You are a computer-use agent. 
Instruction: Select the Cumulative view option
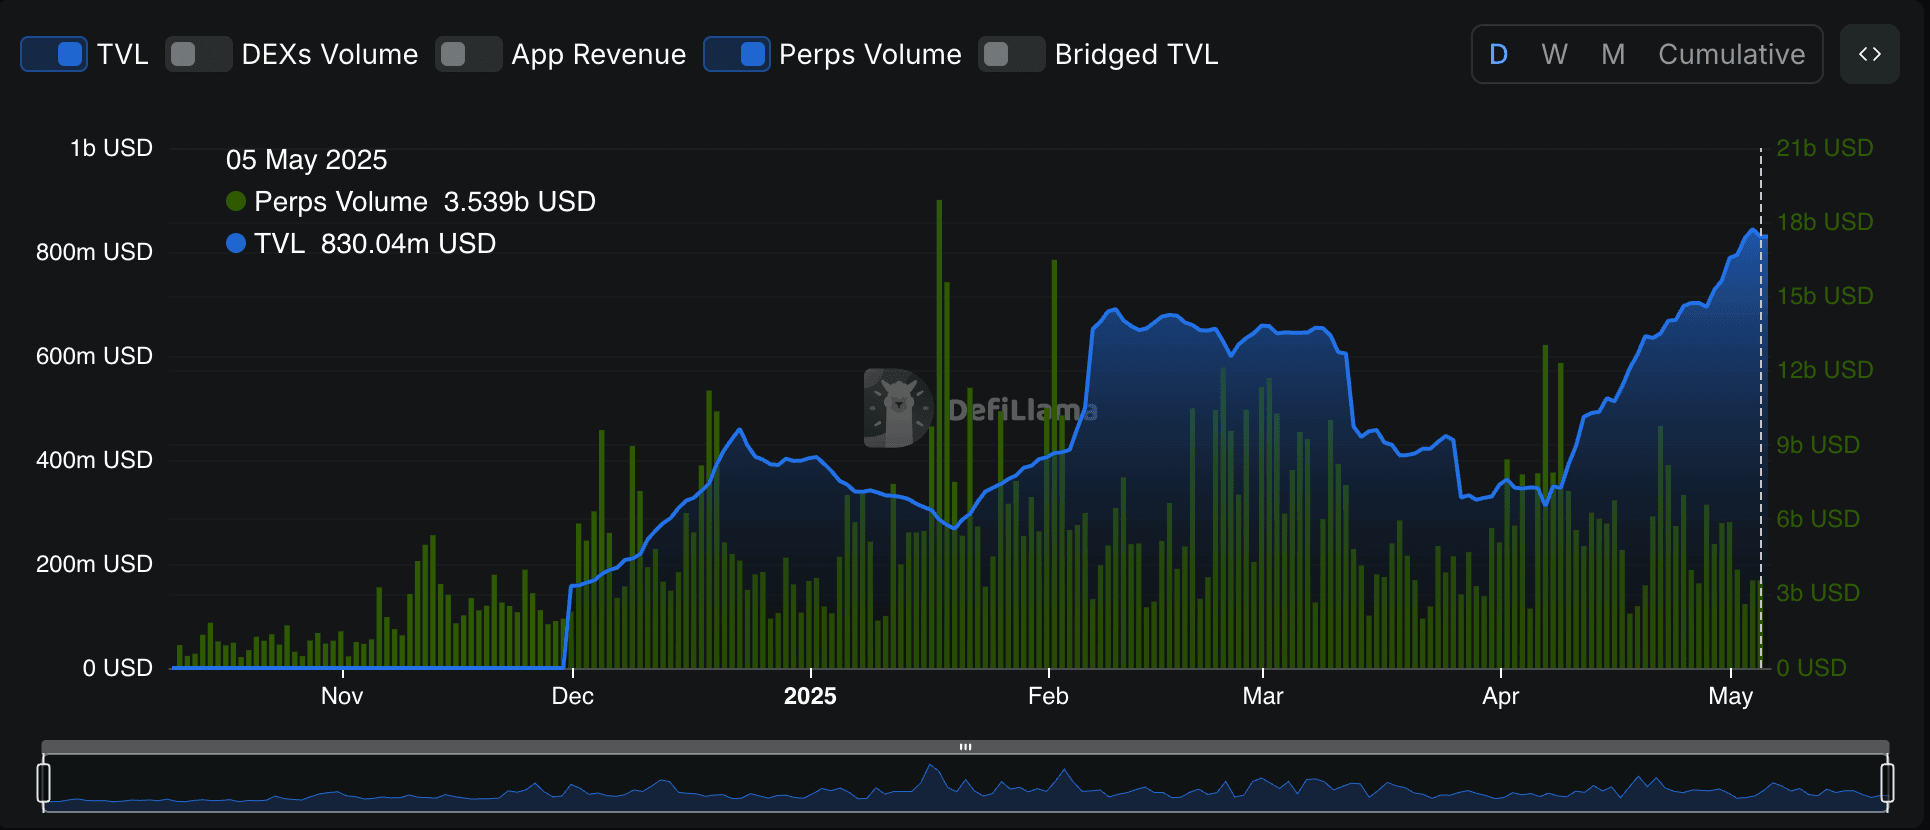[x=1731, y=54]
